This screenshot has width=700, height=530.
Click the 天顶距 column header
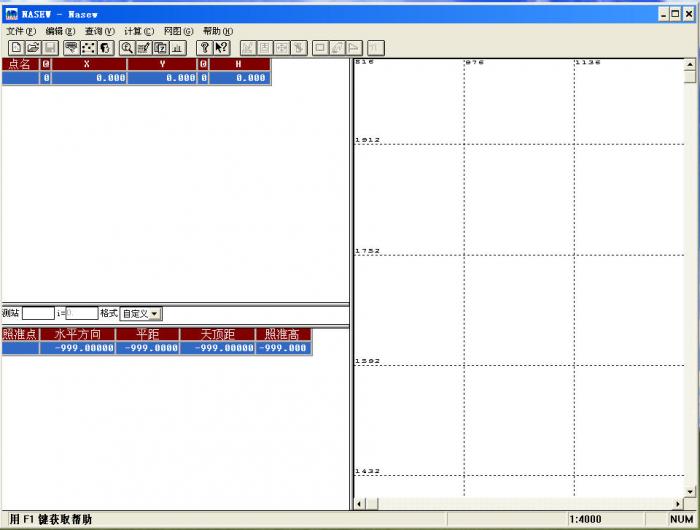tap(217, 334)
